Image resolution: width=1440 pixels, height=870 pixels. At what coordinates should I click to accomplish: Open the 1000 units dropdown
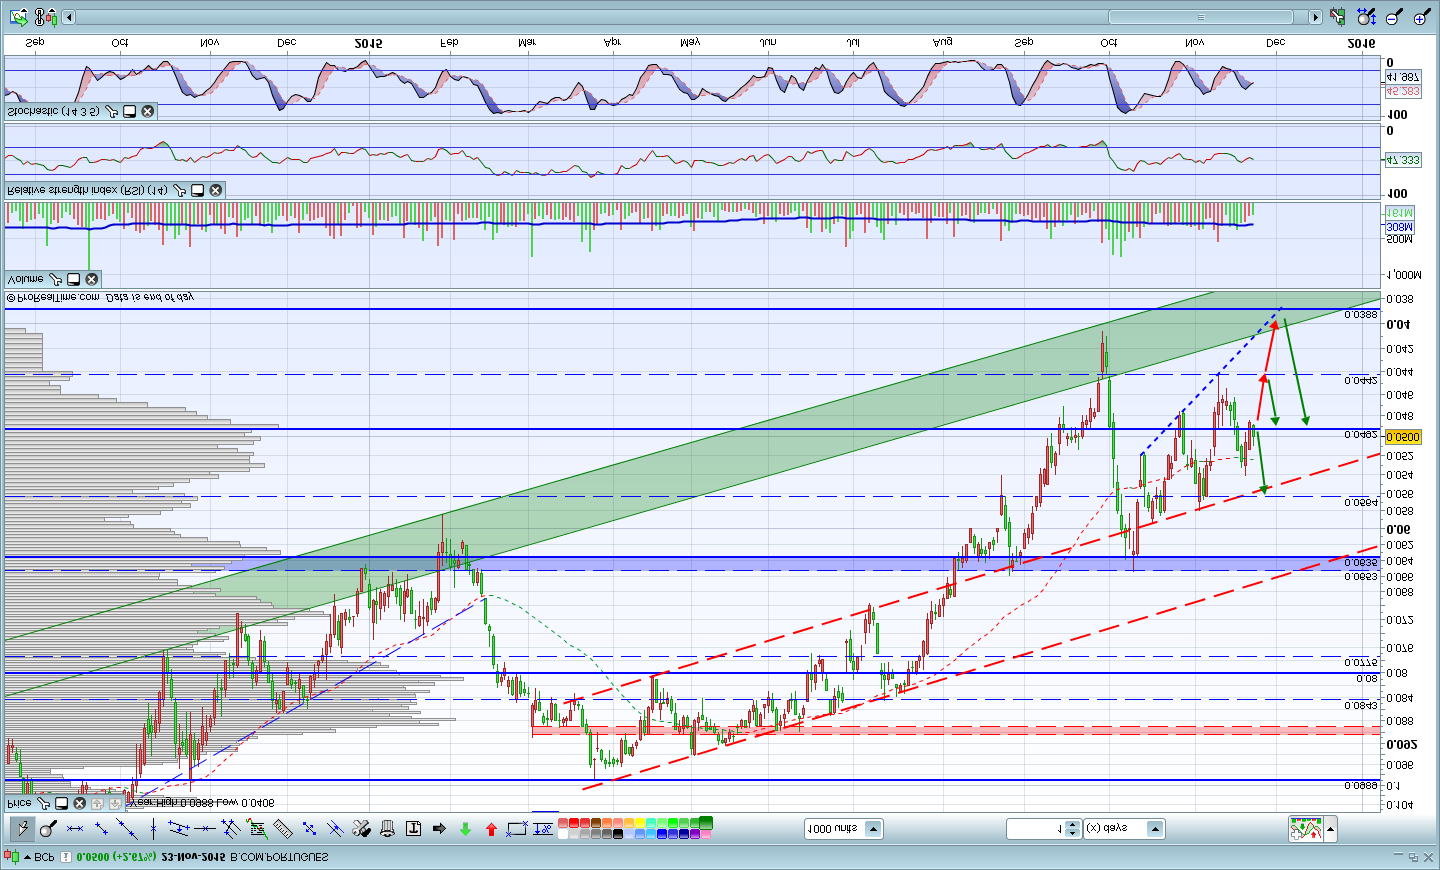click(873, 829)
